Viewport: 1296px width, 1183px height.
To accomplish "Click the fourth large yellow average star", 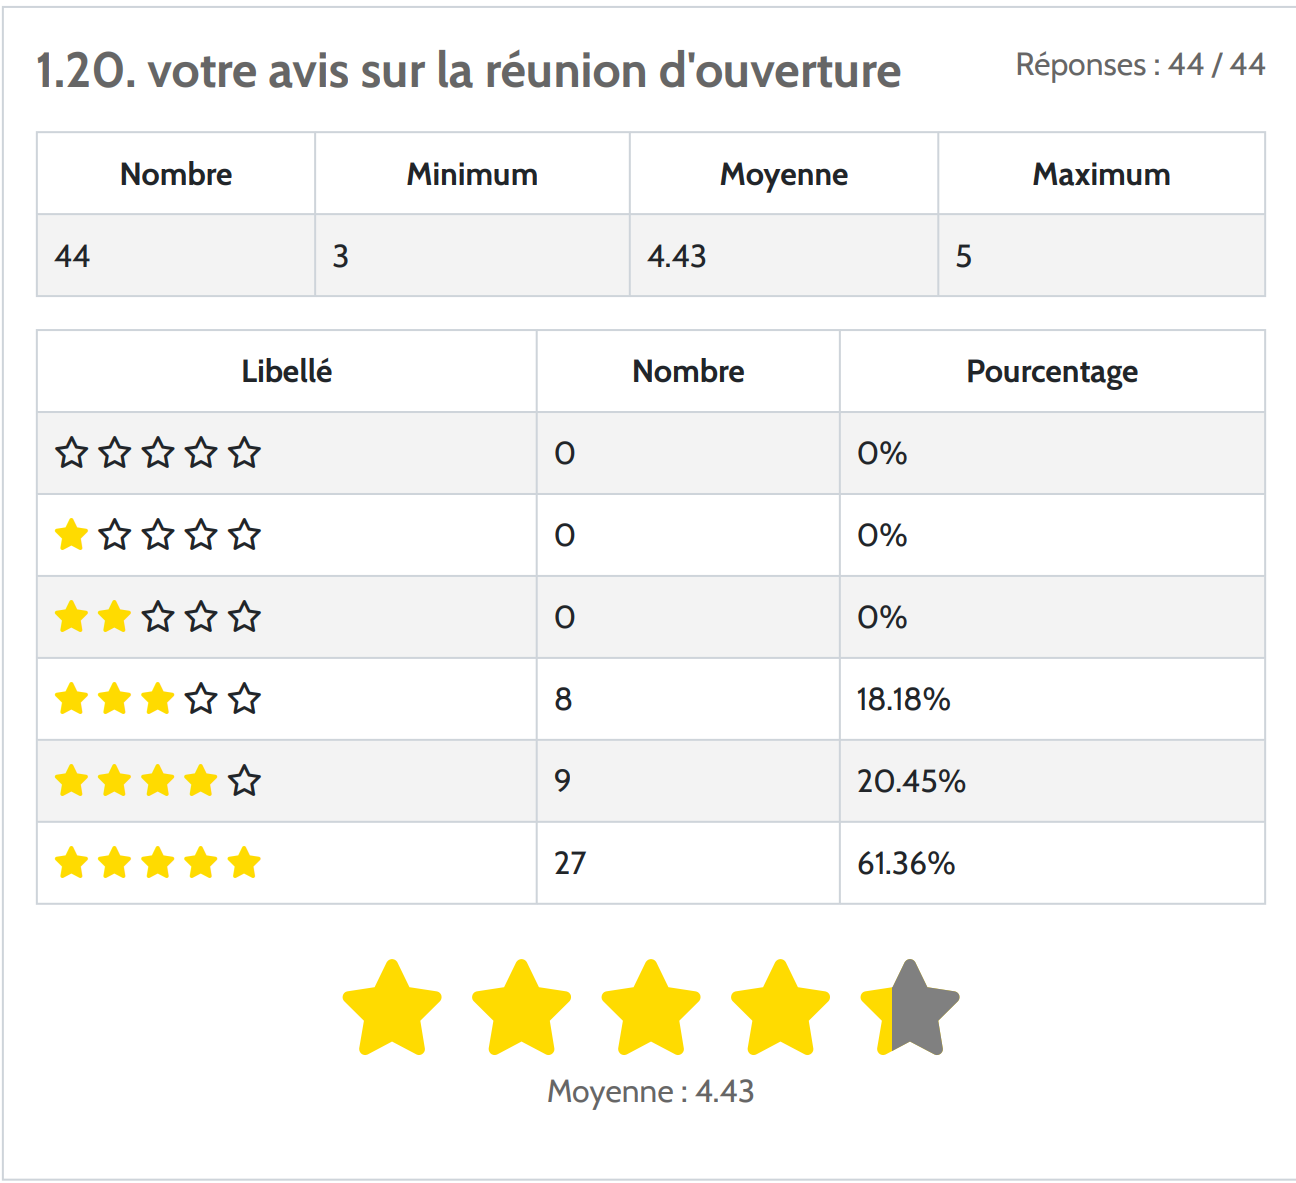I will (x=780, y=1008).
